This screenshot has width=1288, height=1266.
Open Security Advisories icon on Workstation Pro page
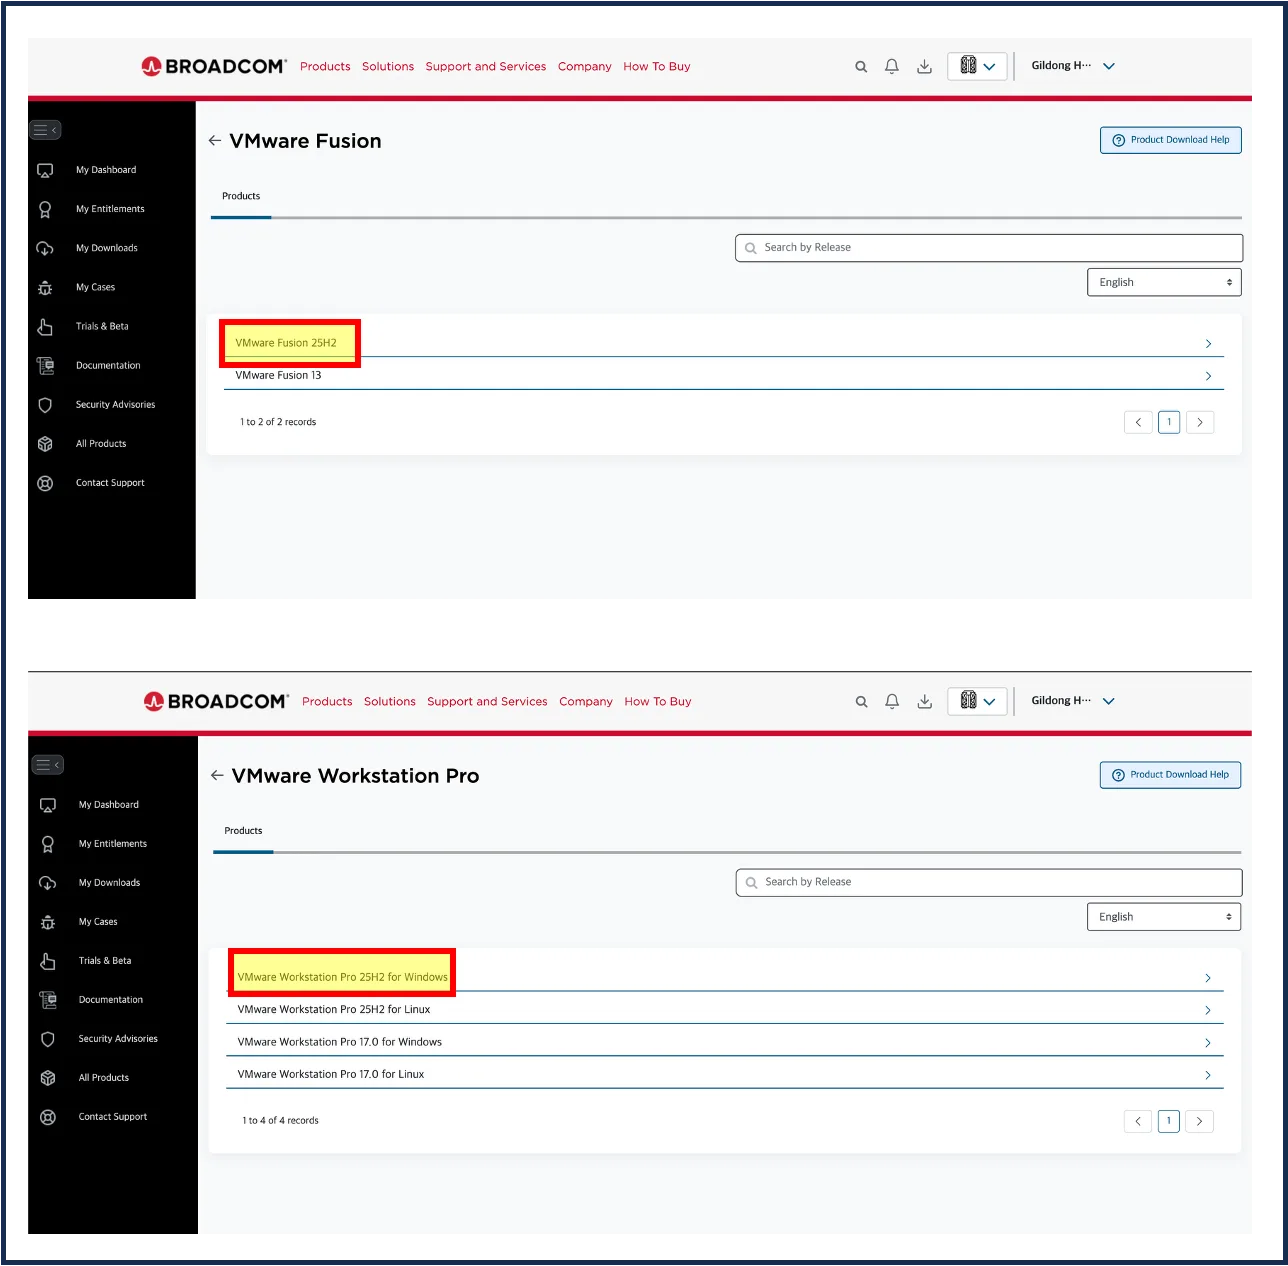tap(48, 1039)
